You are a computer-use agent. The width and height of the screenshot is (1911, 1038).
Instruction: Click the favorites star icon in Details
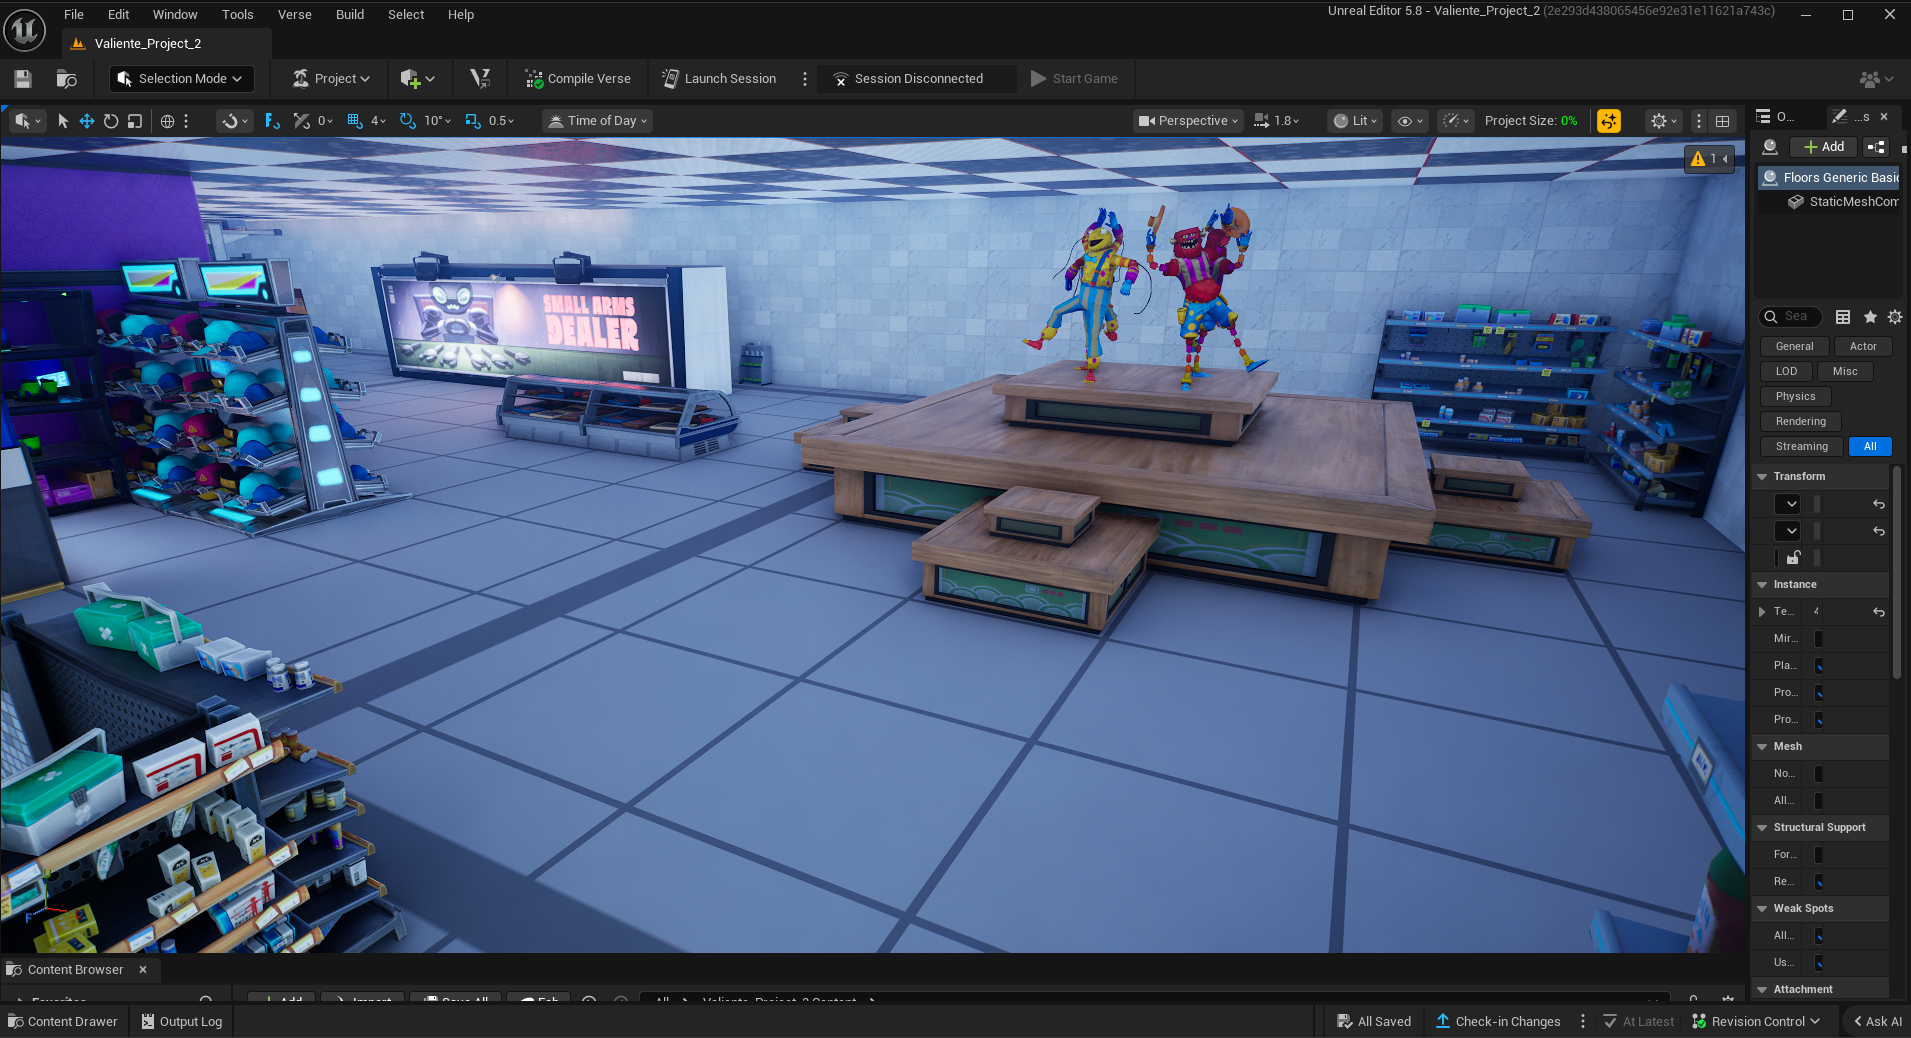(x=1870, y=317)
